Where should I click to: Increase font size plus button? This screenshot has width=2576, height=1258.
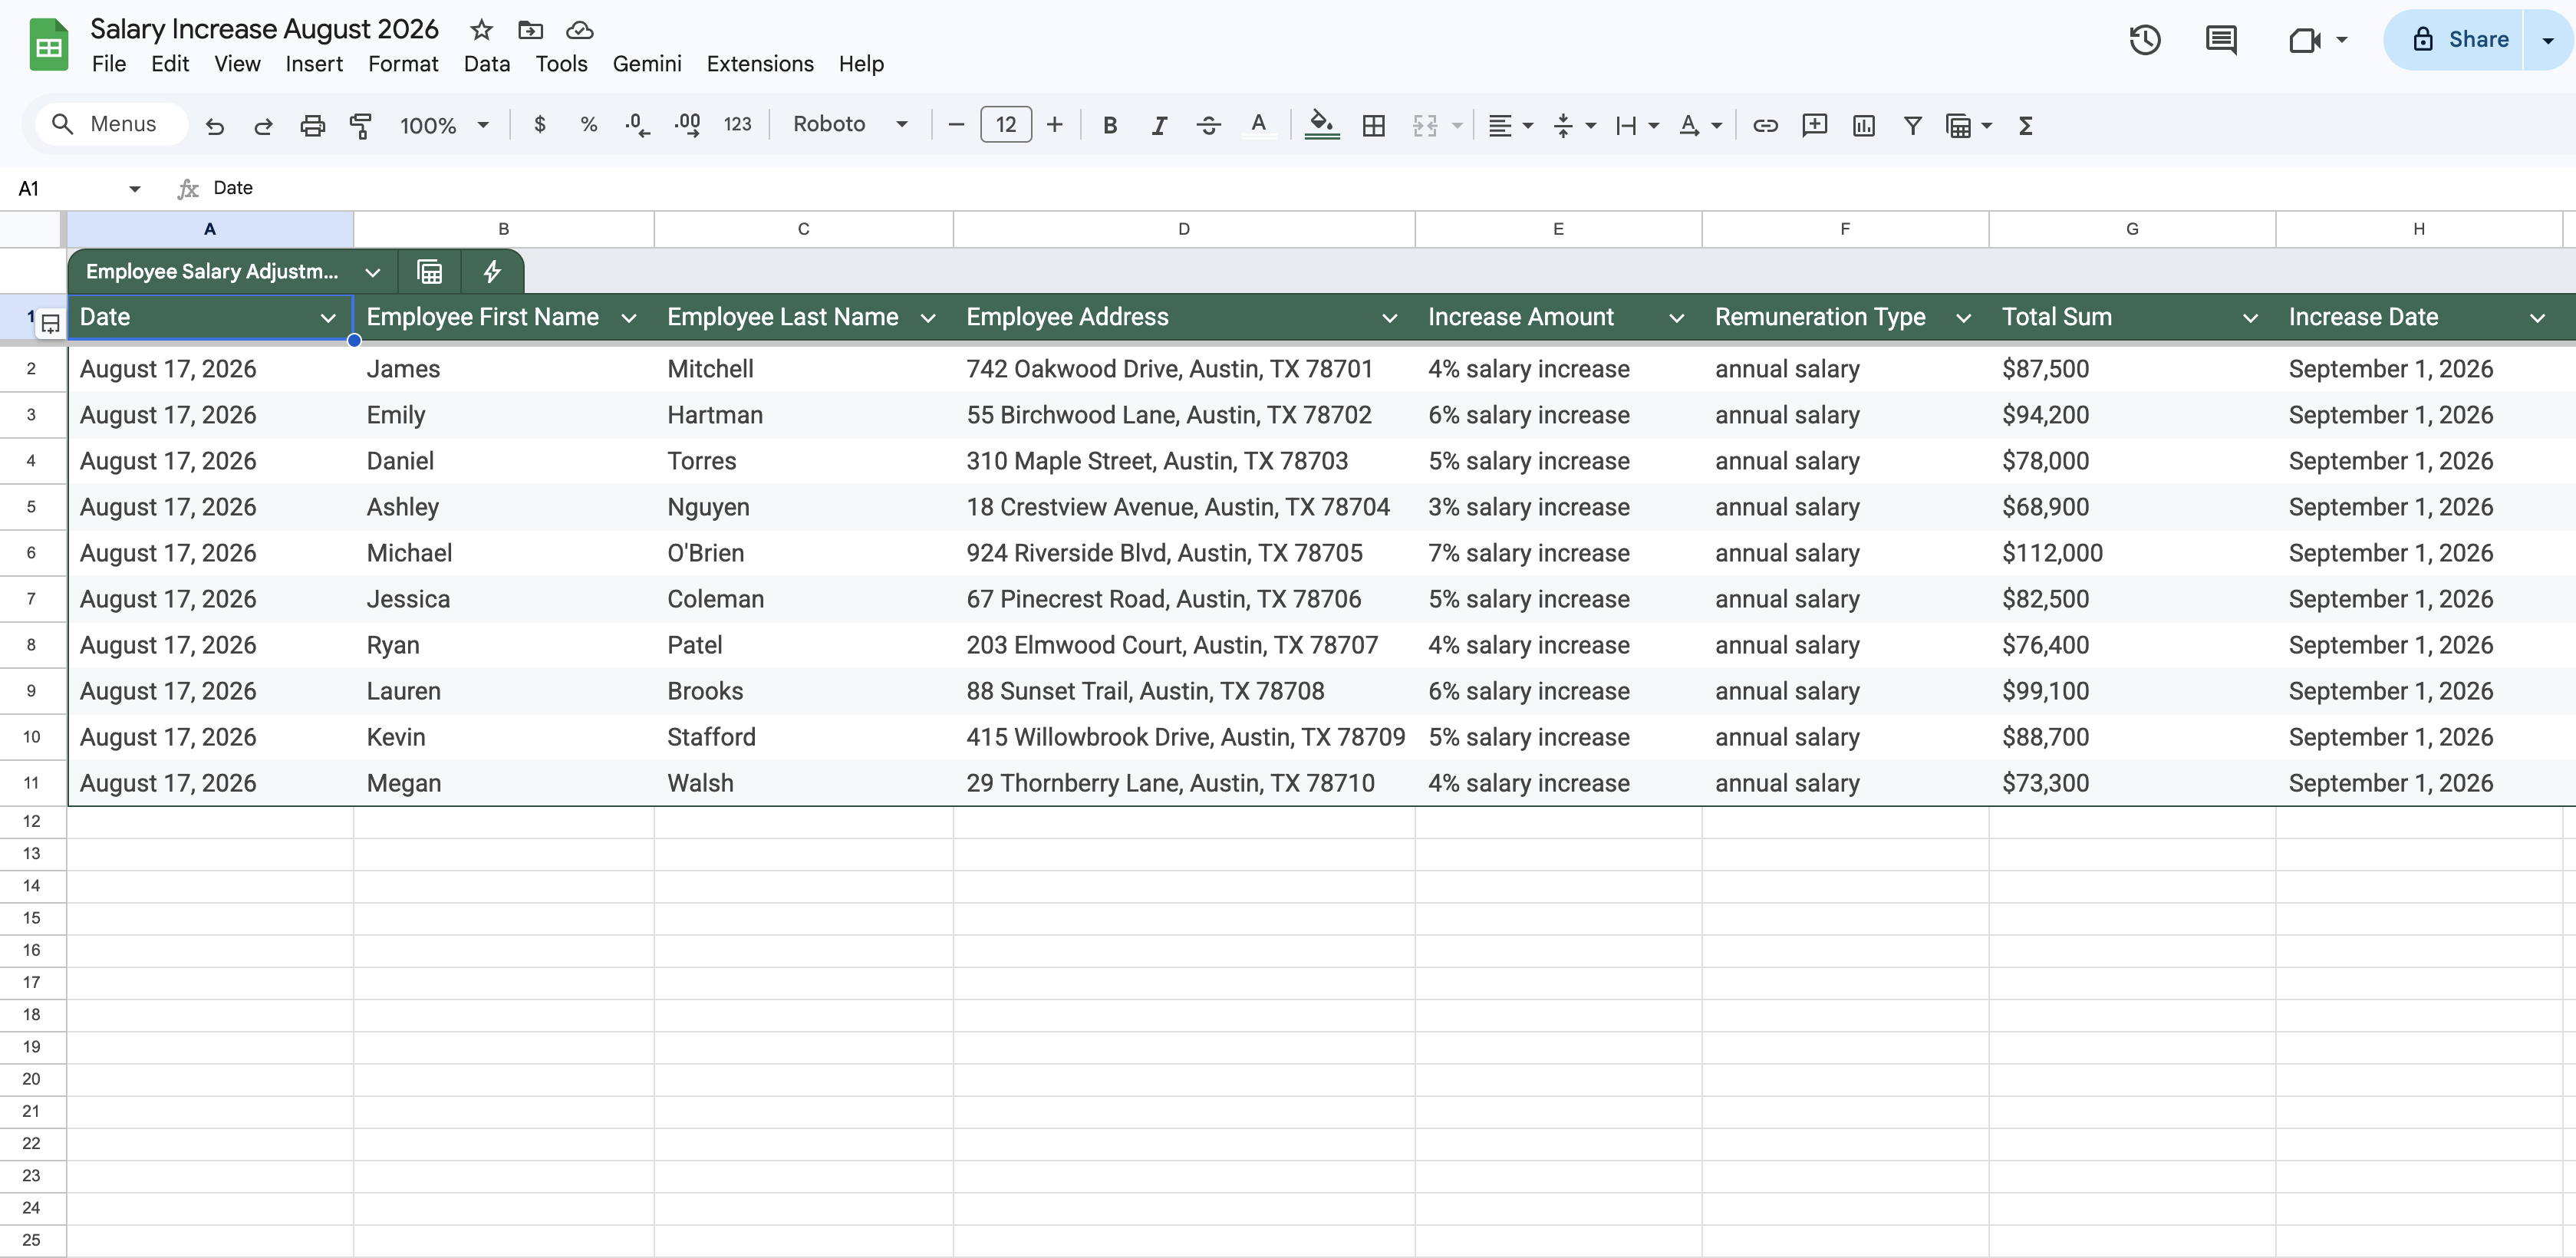(1054, 125)
